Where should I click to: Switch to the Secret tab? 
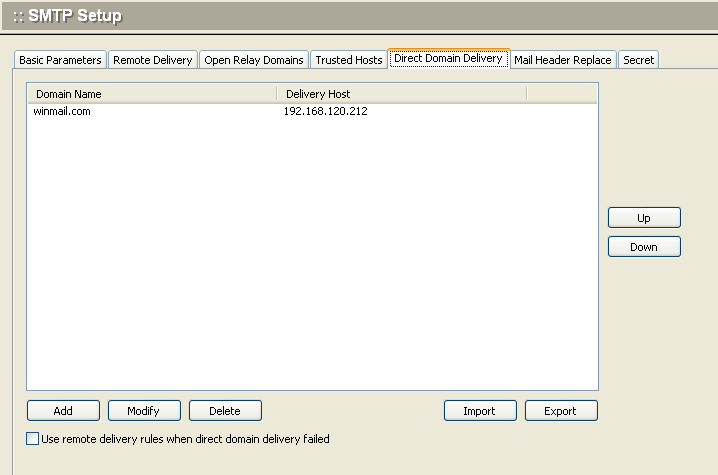[x=638, y=60]
